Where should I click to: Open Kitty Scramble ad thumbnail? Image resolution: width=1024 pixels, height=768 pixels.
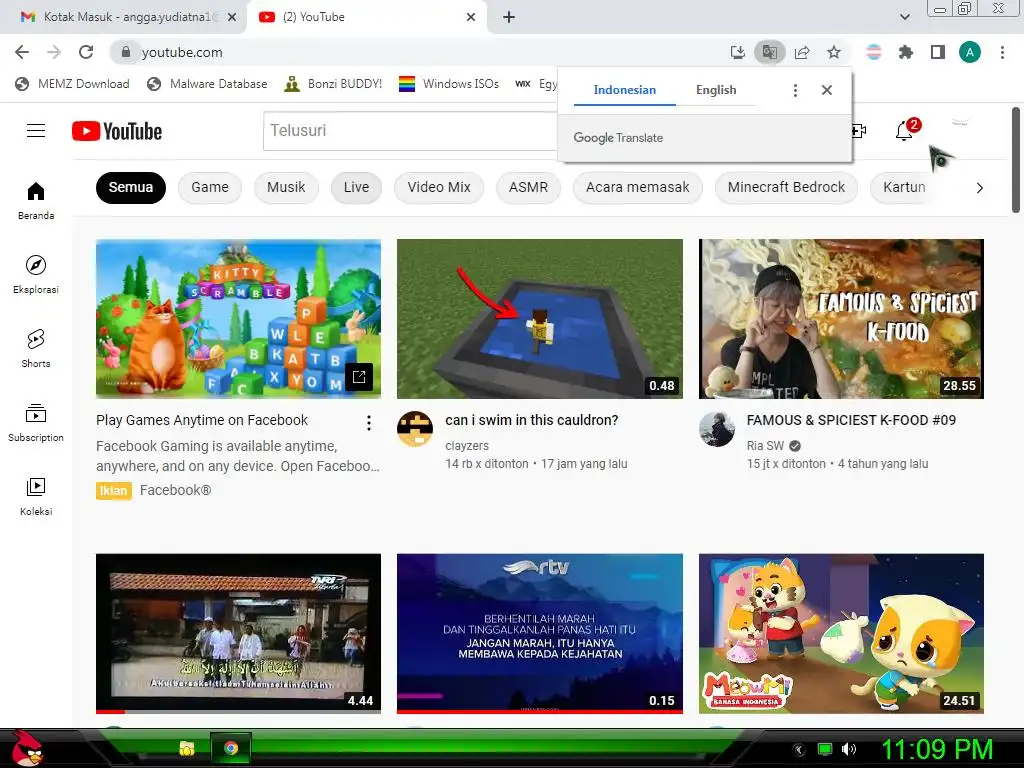[238, 319]
